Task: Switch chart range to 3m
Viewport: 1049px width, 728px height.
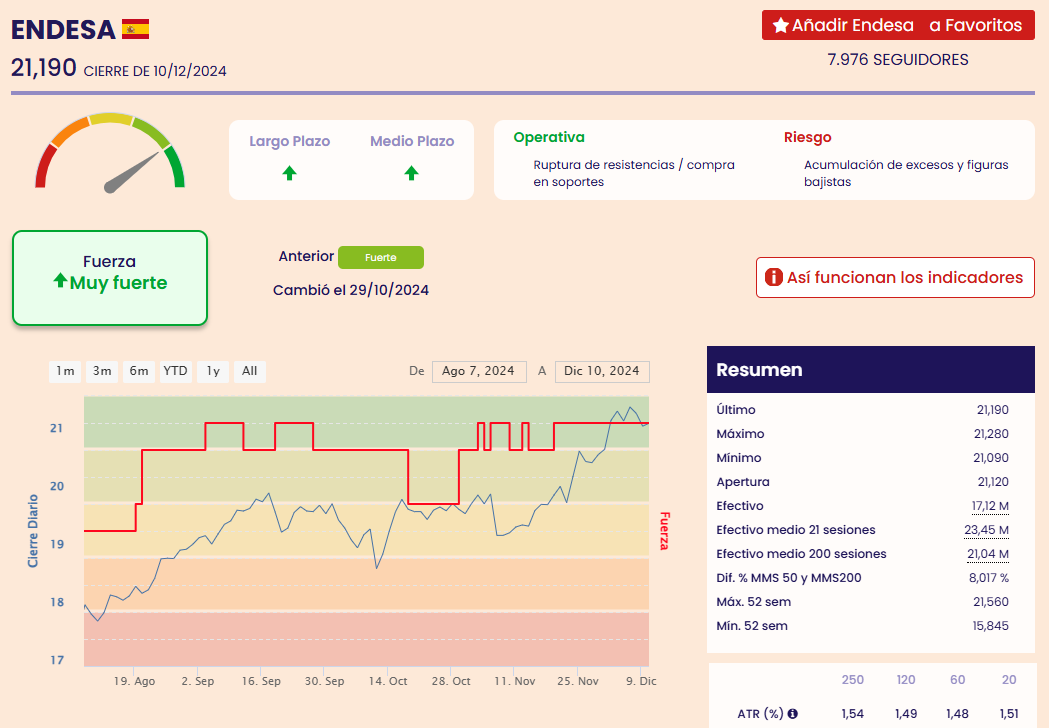Action: coord(102,371)
